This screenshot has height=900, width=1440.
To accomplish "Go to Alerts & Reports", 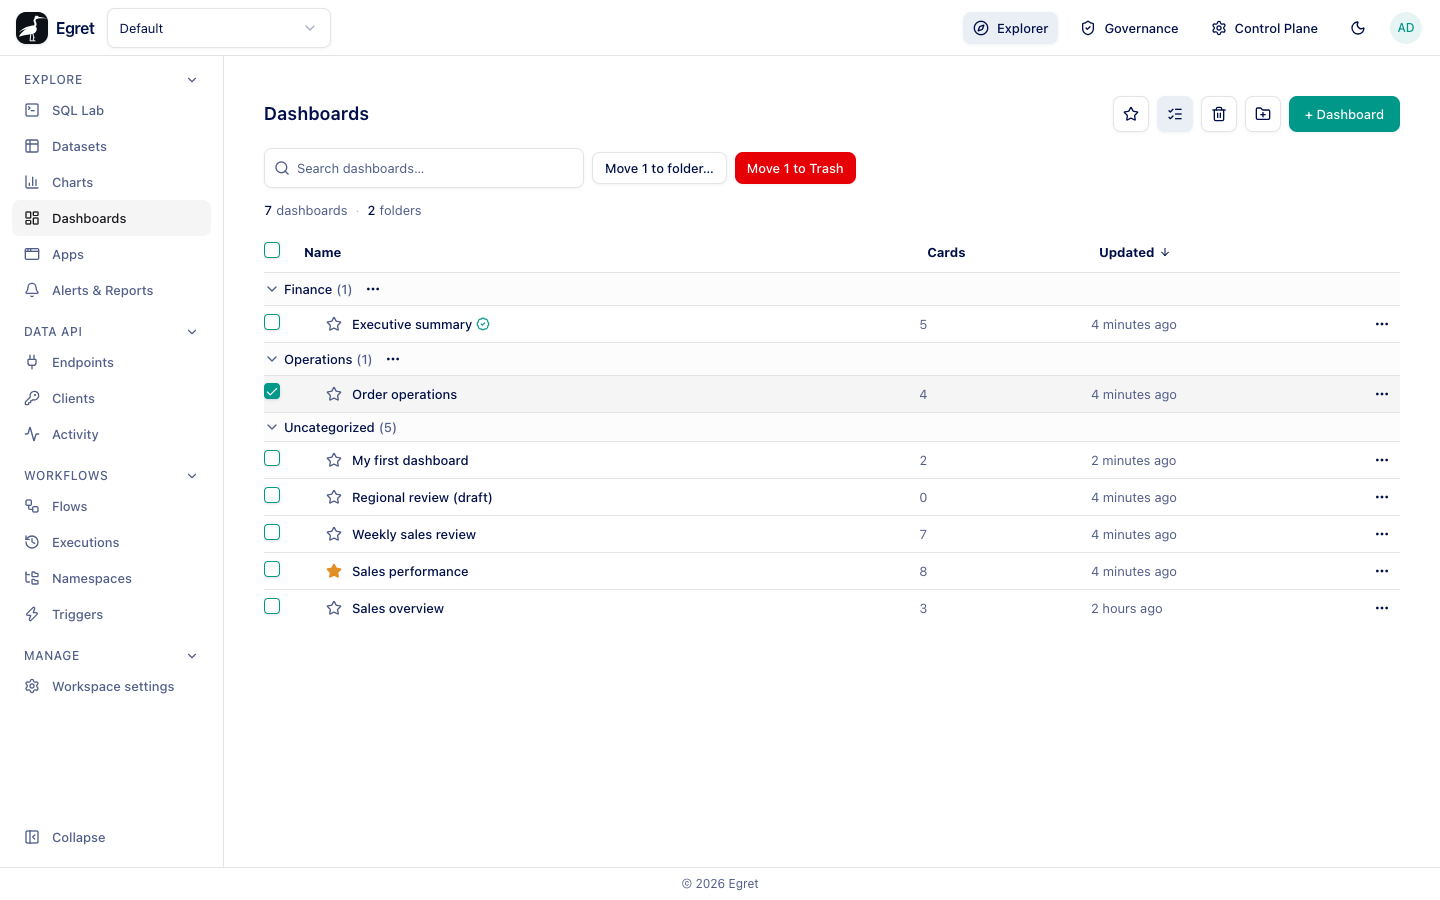I will coord(111,290).
